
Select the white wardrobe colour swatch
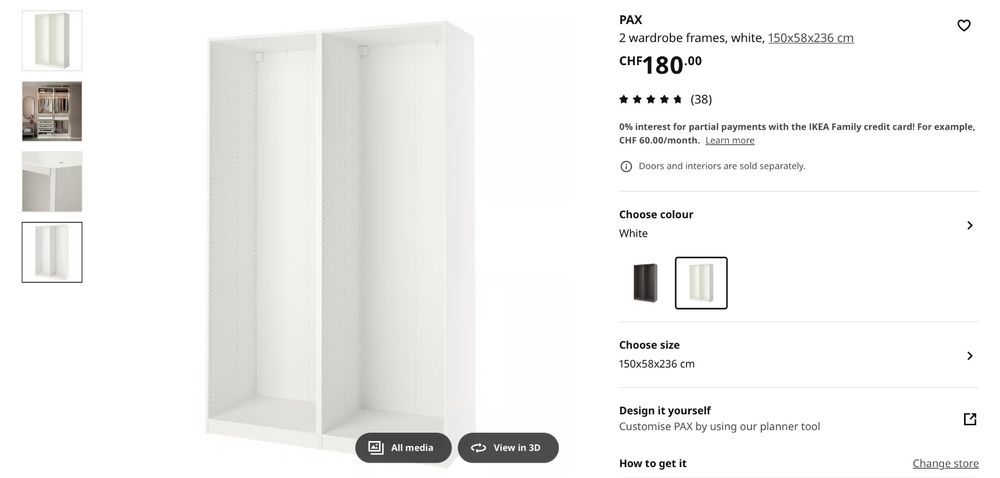click(701, 283)
